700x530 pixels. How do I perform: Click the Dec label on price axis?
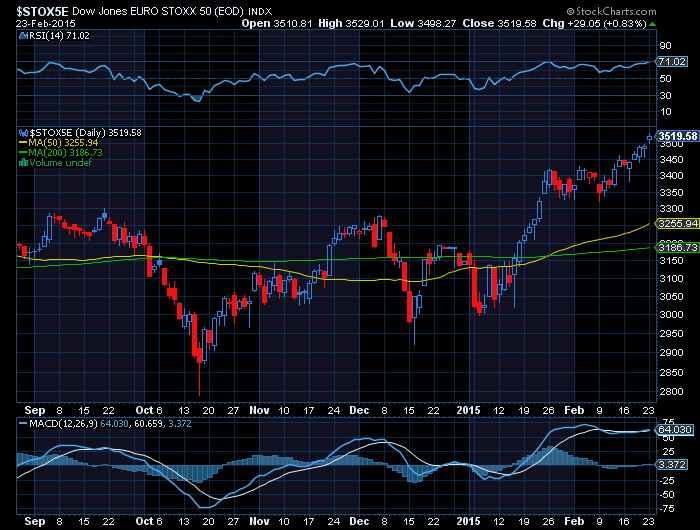click(359, 410)
